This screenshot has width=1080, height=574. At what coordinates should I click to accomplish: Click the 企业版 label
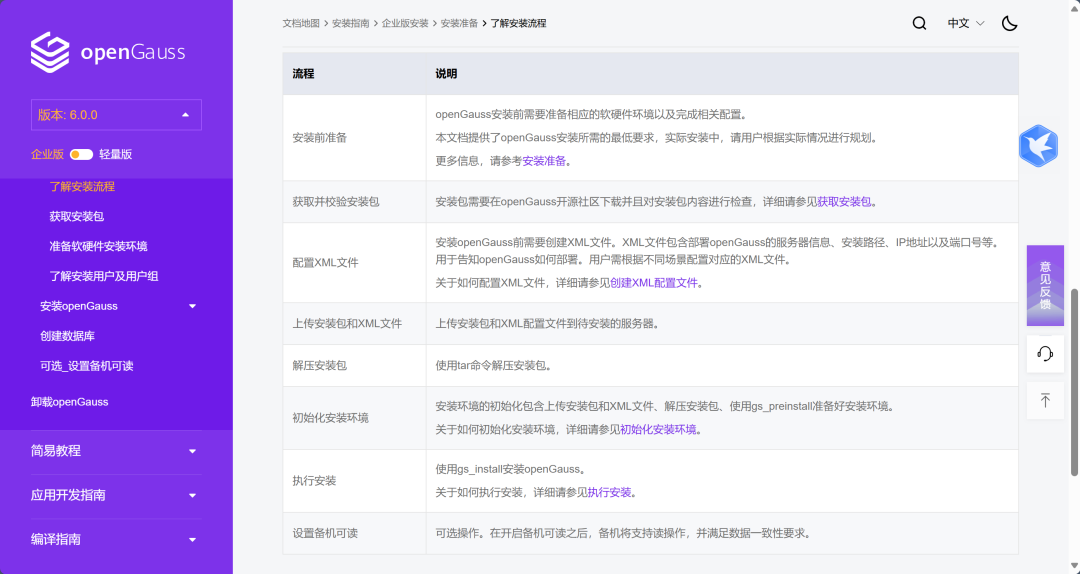(48, 154)
